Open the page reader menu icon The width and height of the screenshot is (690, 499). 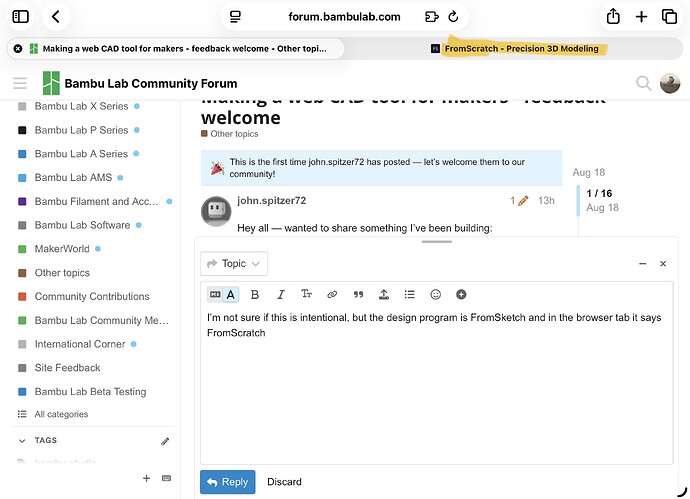click(x=235, y=17)
